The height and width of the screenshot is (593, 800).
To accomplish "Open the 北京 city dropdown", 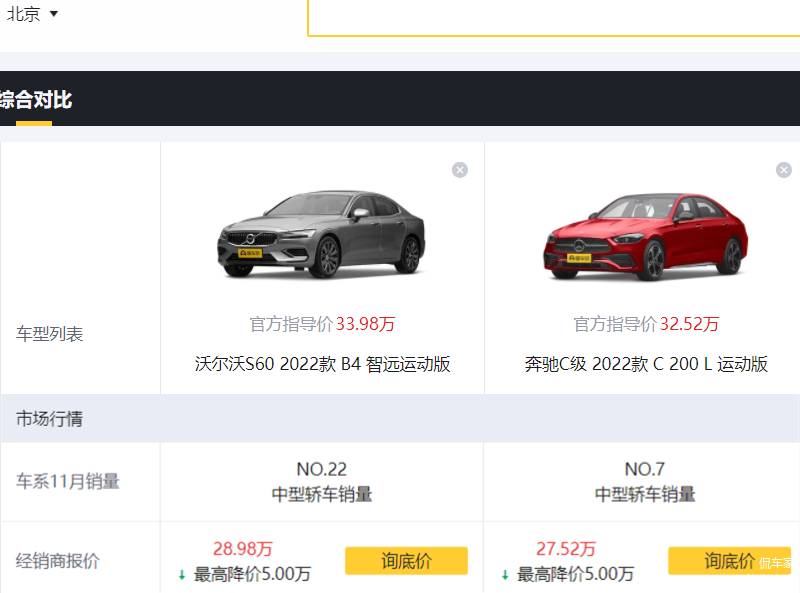I will pyautogui.click(x=33, y=14).
